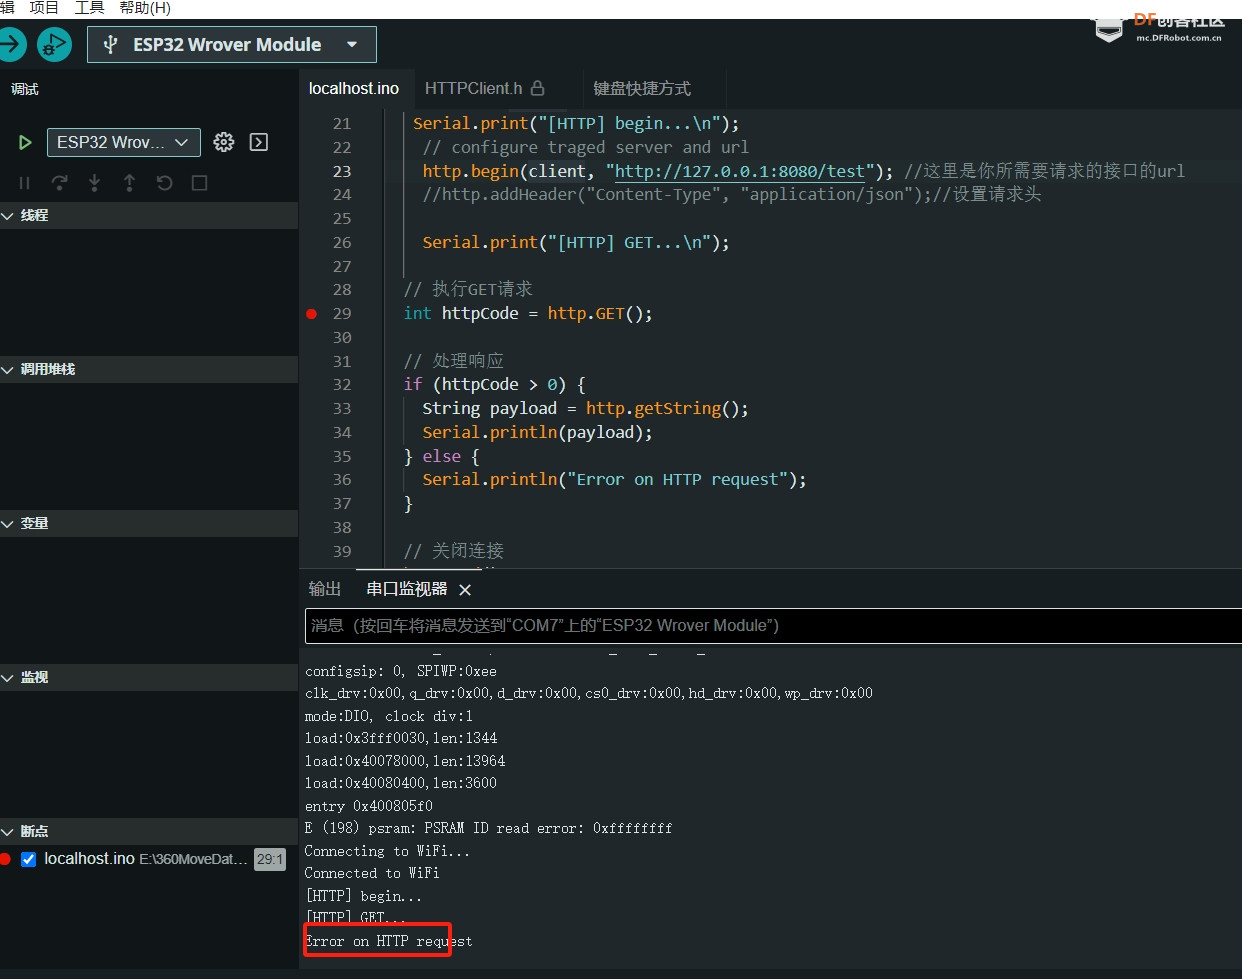Click the Step Out debug control
Image resolution: width=1242 pixels, height=979 pixels.
click(x=129, y=183)
